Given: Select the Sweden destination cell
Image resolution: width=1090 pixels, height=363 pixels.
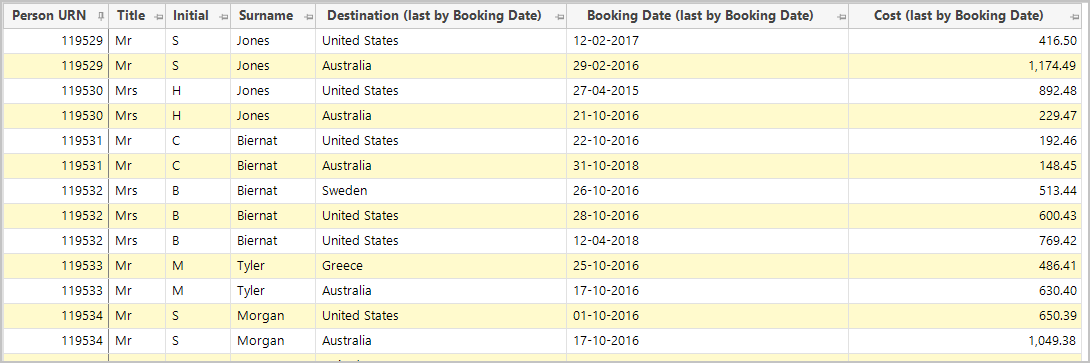Looking at the screenshot, I should (x=441, y=191).
